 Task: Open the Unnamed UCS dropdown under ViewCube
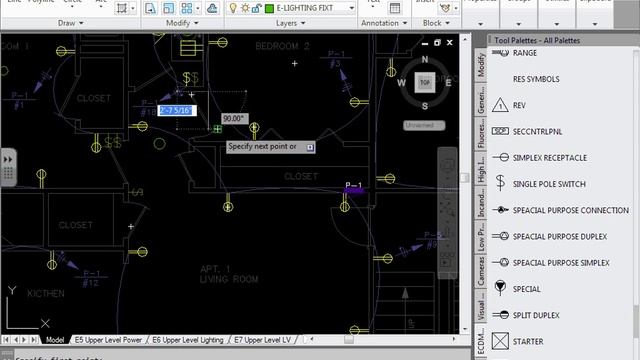click(x=424, y=125)
